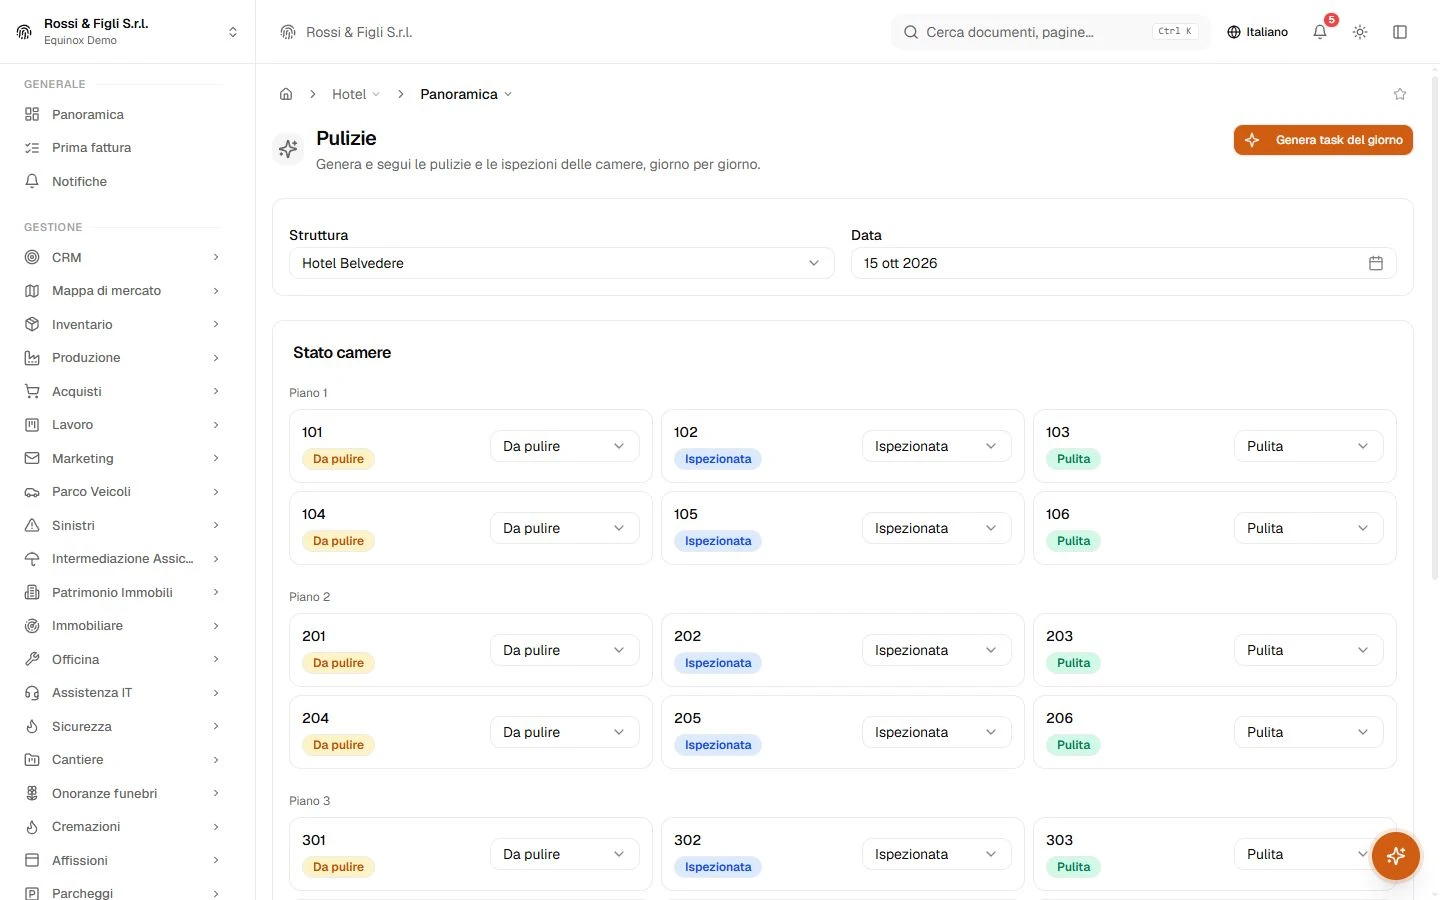Open Affissioni in the sidebar
This screenshot has height=900, width=1440.
[x=122, y=860]
